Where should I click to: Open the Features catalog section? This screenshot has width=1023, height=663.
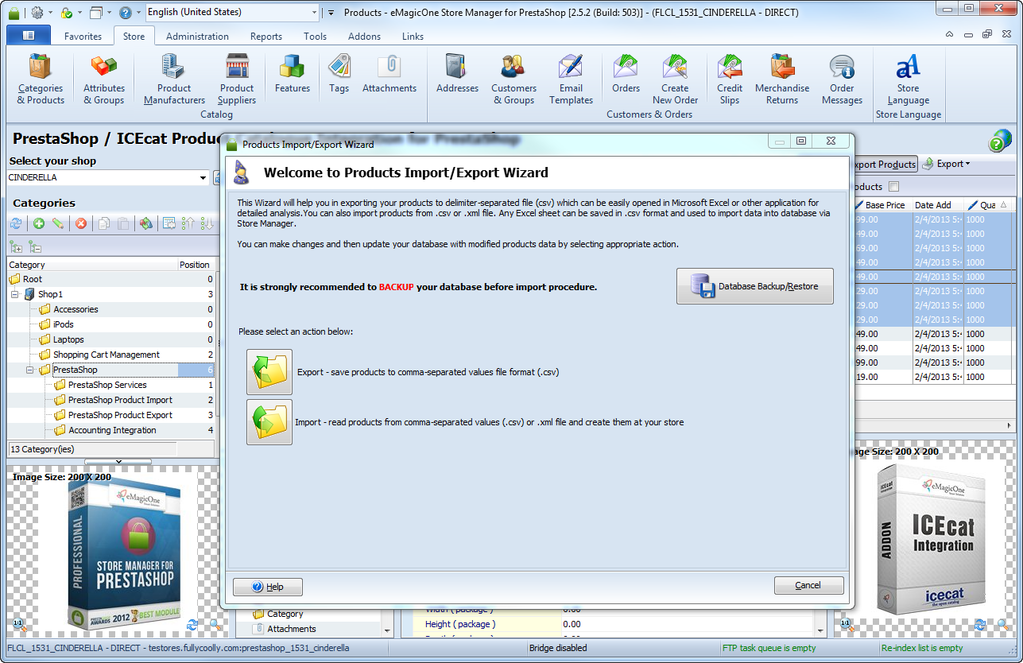pyautogui.click(x=292, y=74)
